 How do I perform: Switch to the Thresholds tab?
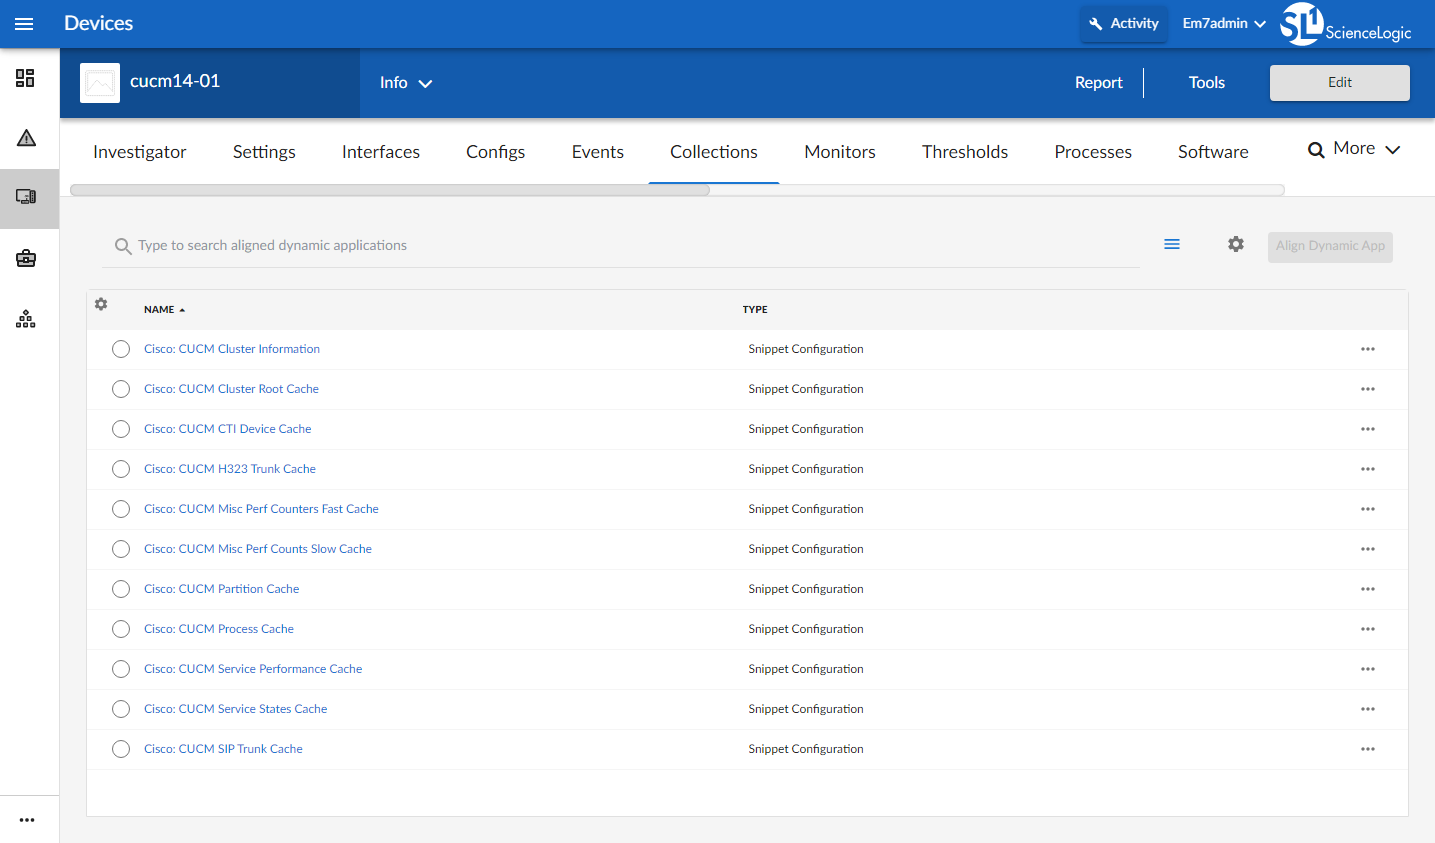click(x=964, y=152)
